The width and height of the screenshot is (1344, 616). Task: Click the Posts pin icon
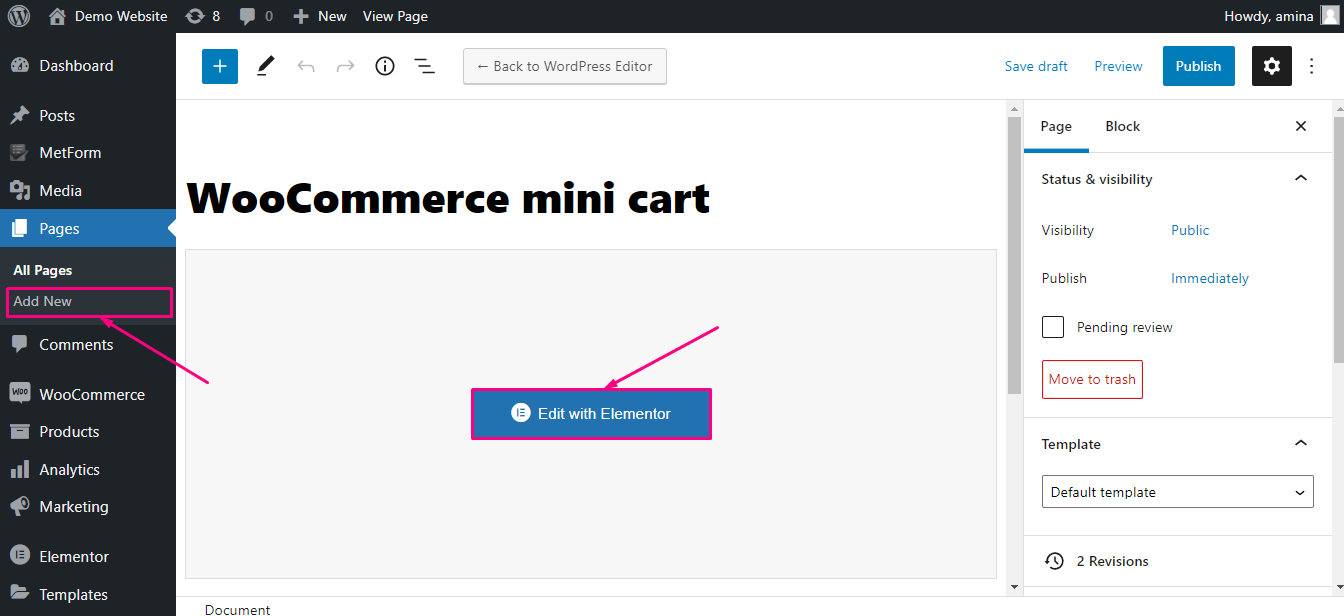pos(20,116)
